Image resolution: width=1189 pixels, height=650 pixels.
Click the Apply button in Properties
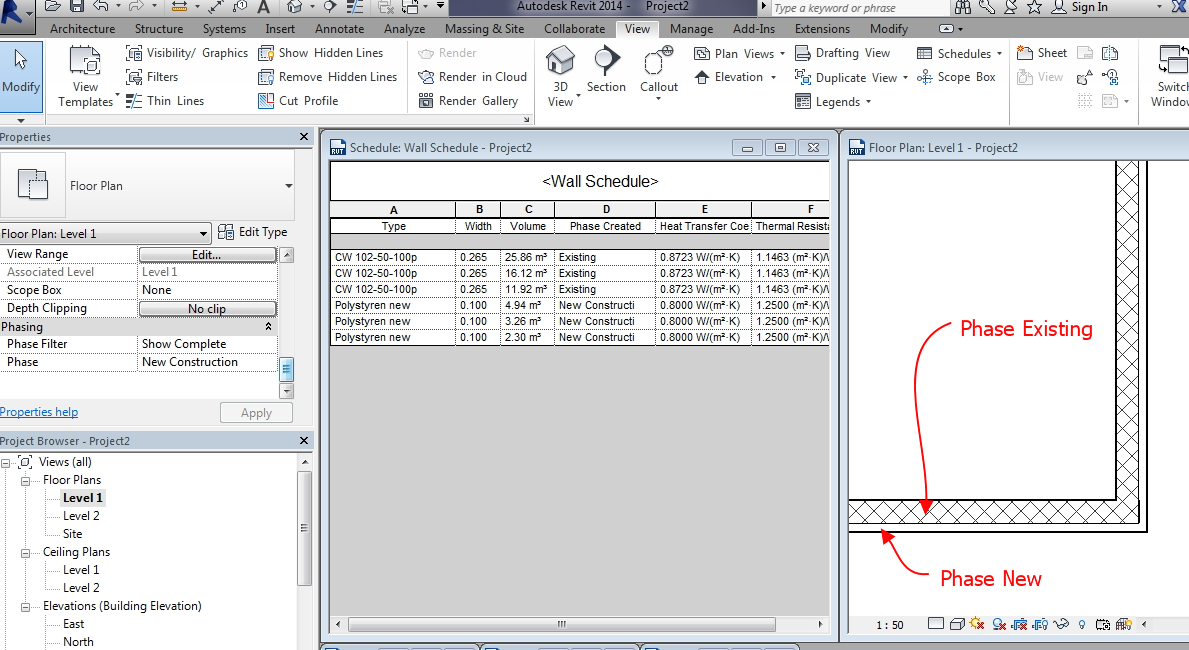pyautogui.click(x=256, y=413)
